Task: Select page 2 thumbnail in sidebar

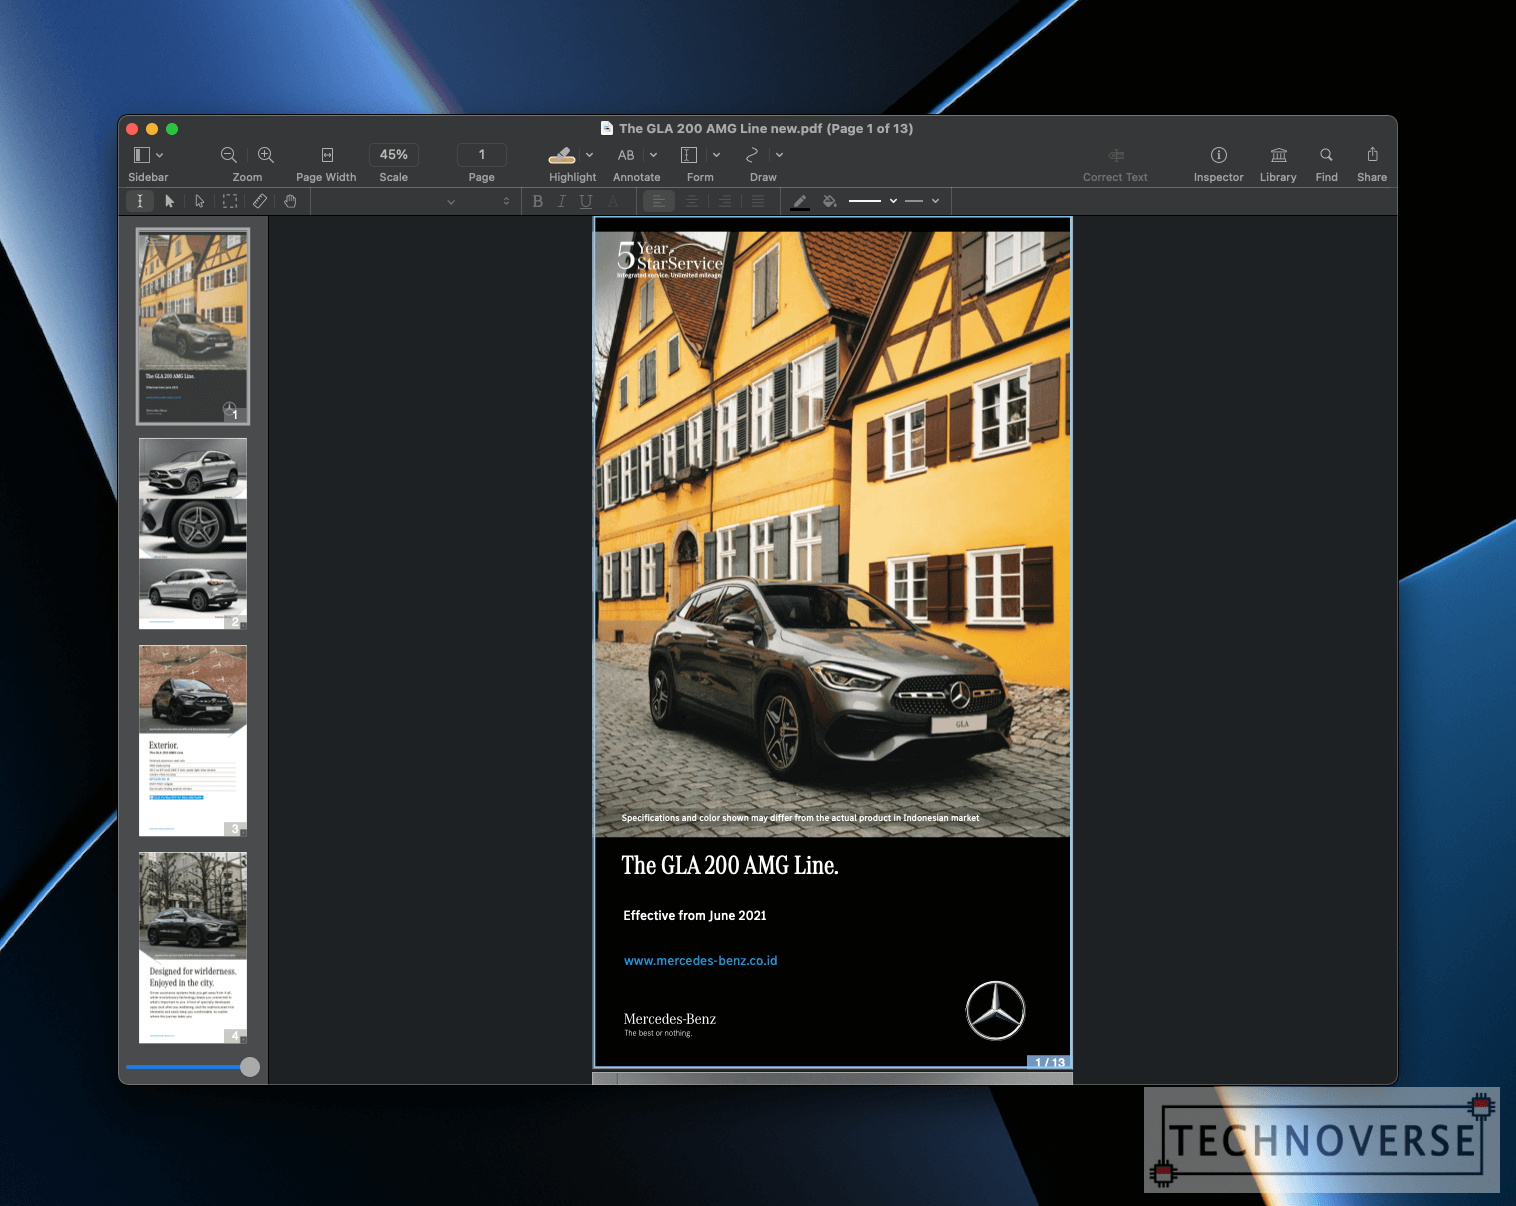Action: [193, 534]
